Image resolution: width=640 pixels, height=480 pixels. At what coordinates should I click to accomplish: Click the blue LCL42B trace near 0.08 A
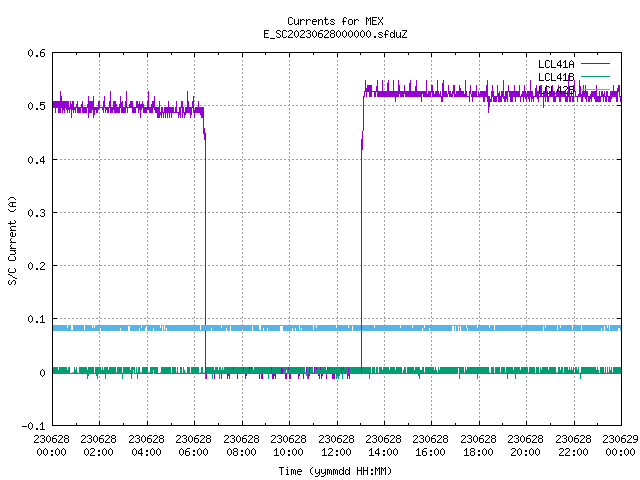[337, 328]
